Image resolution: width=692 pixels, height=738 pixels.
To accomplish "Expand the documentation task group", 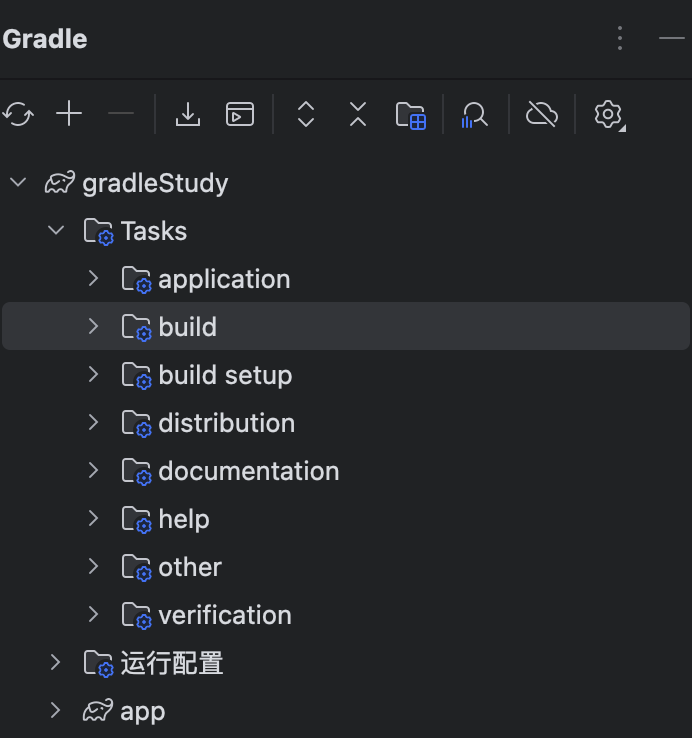I will pyautogui.click(x=94, y=470).
